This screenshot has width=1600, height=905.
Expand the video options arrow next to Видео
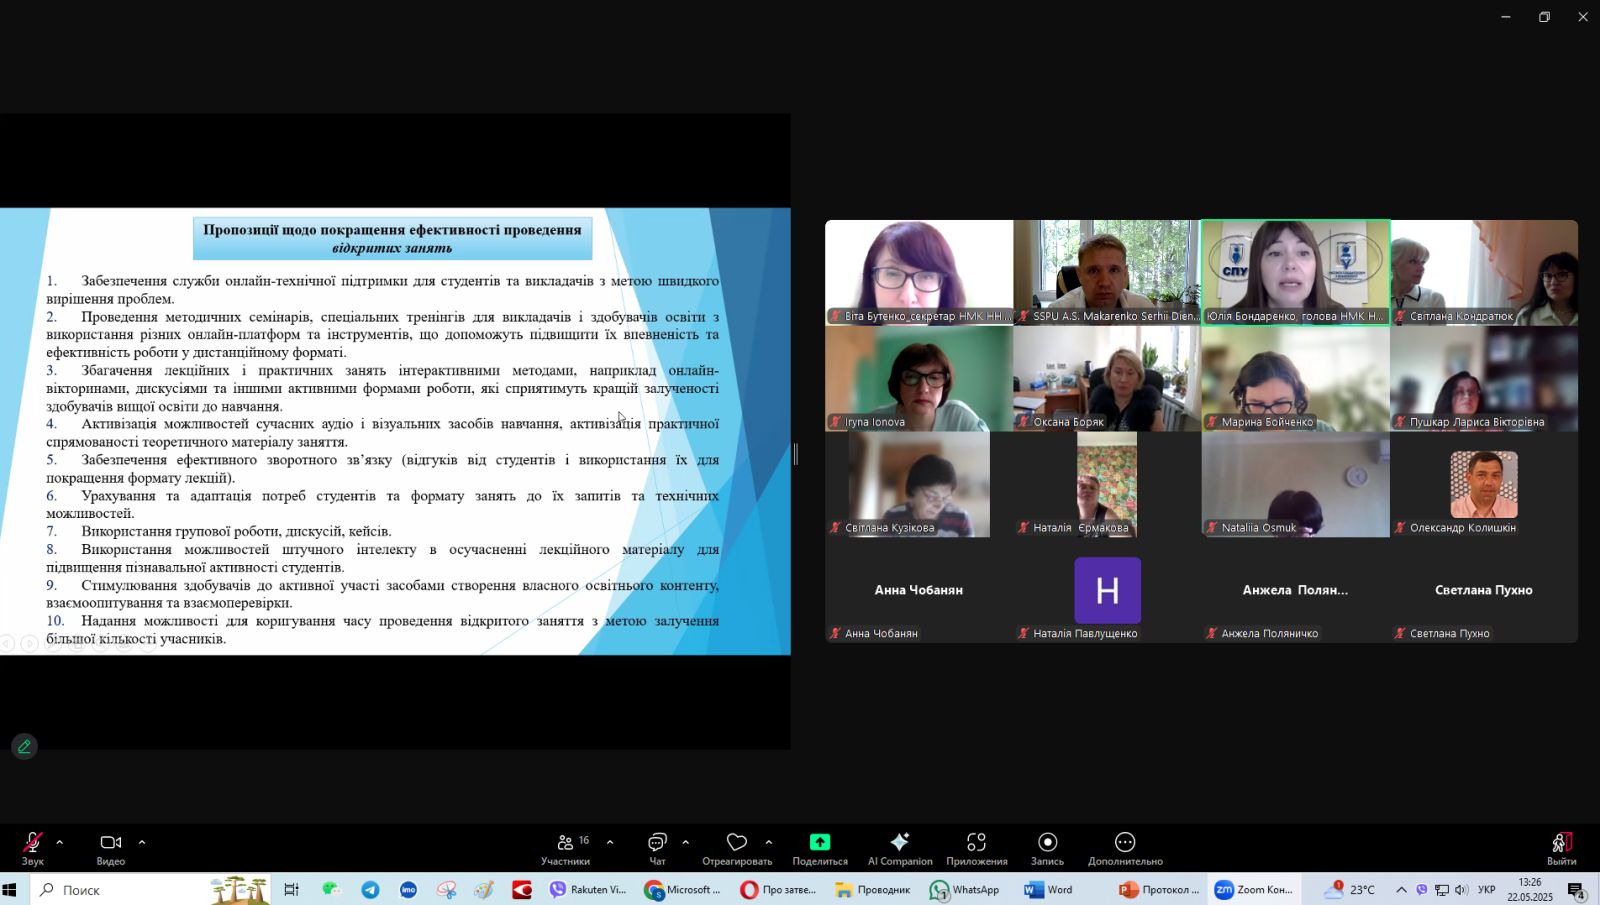pos(142,842)
